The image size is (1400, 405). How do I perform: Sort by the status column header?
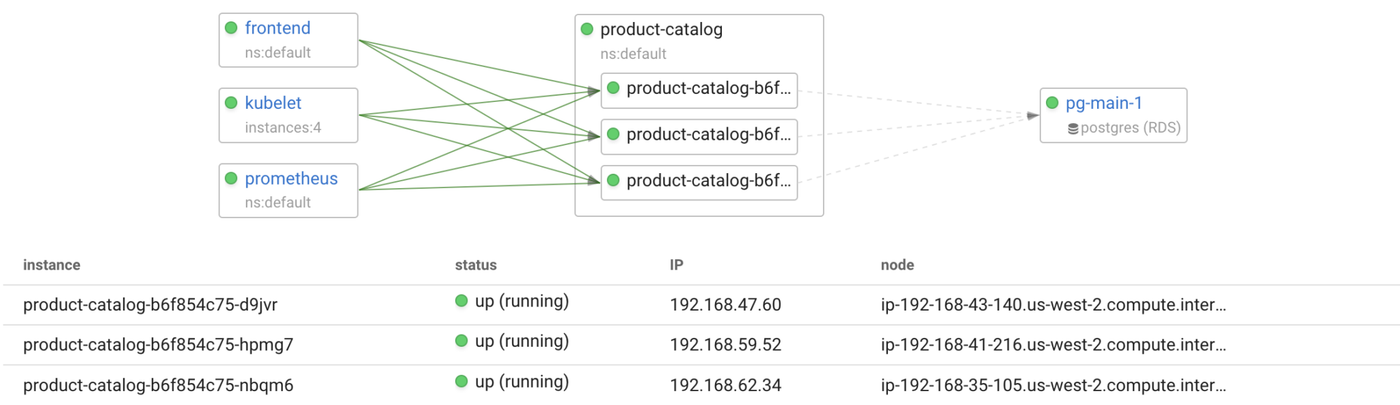(x=475, y=265)
